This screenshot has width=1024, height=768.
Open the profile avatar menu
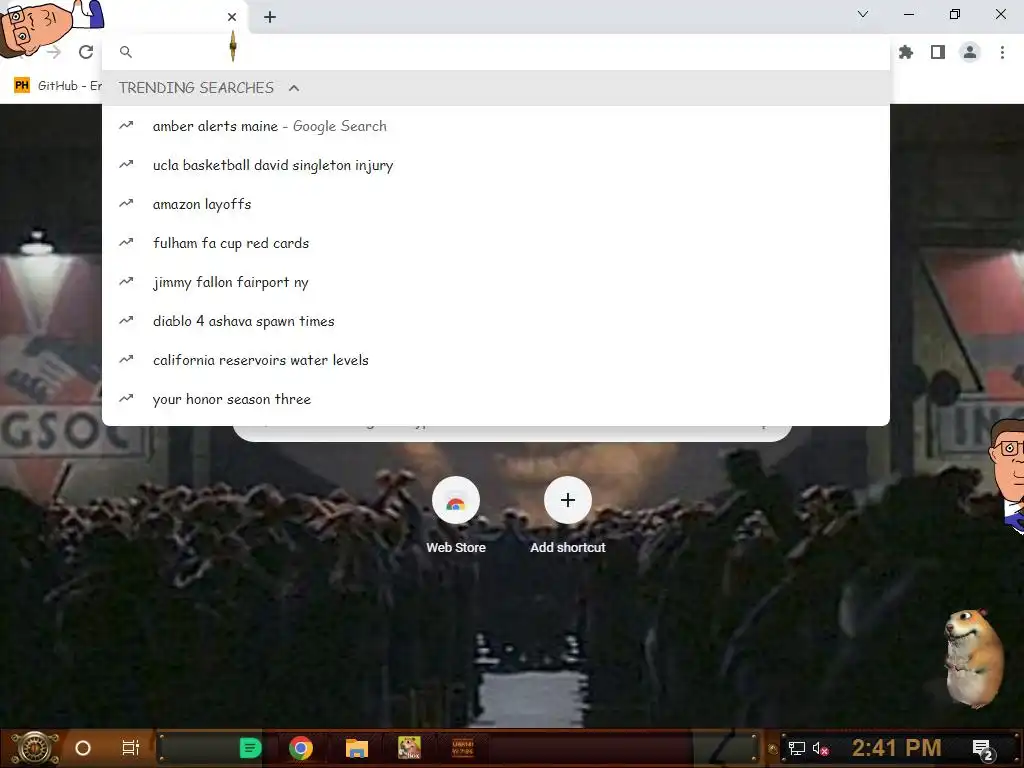(970, 52)
